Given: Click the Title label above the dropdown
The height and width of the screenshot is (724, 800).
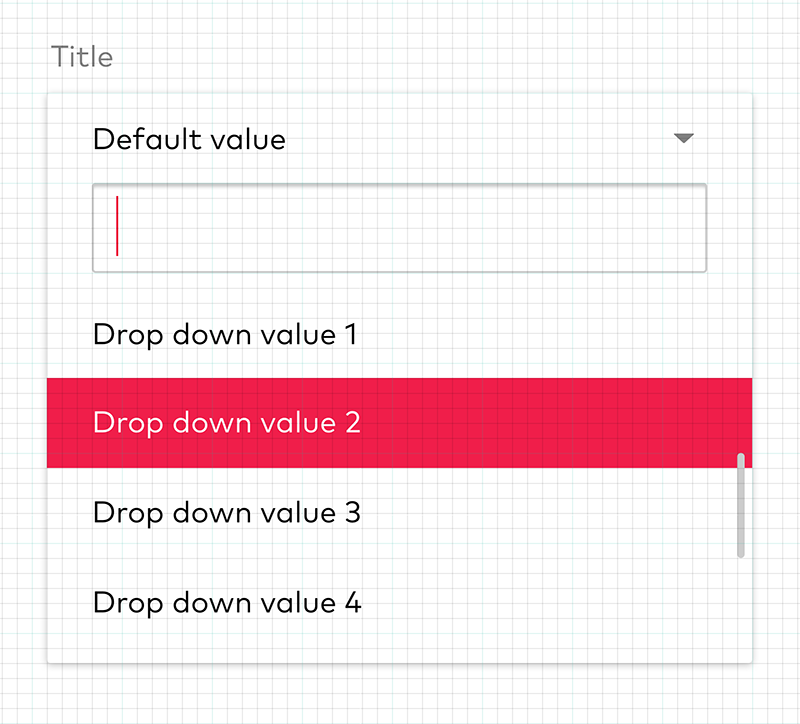Looking at the screenshot, I should pyautogui.click(x=82, y=57).
